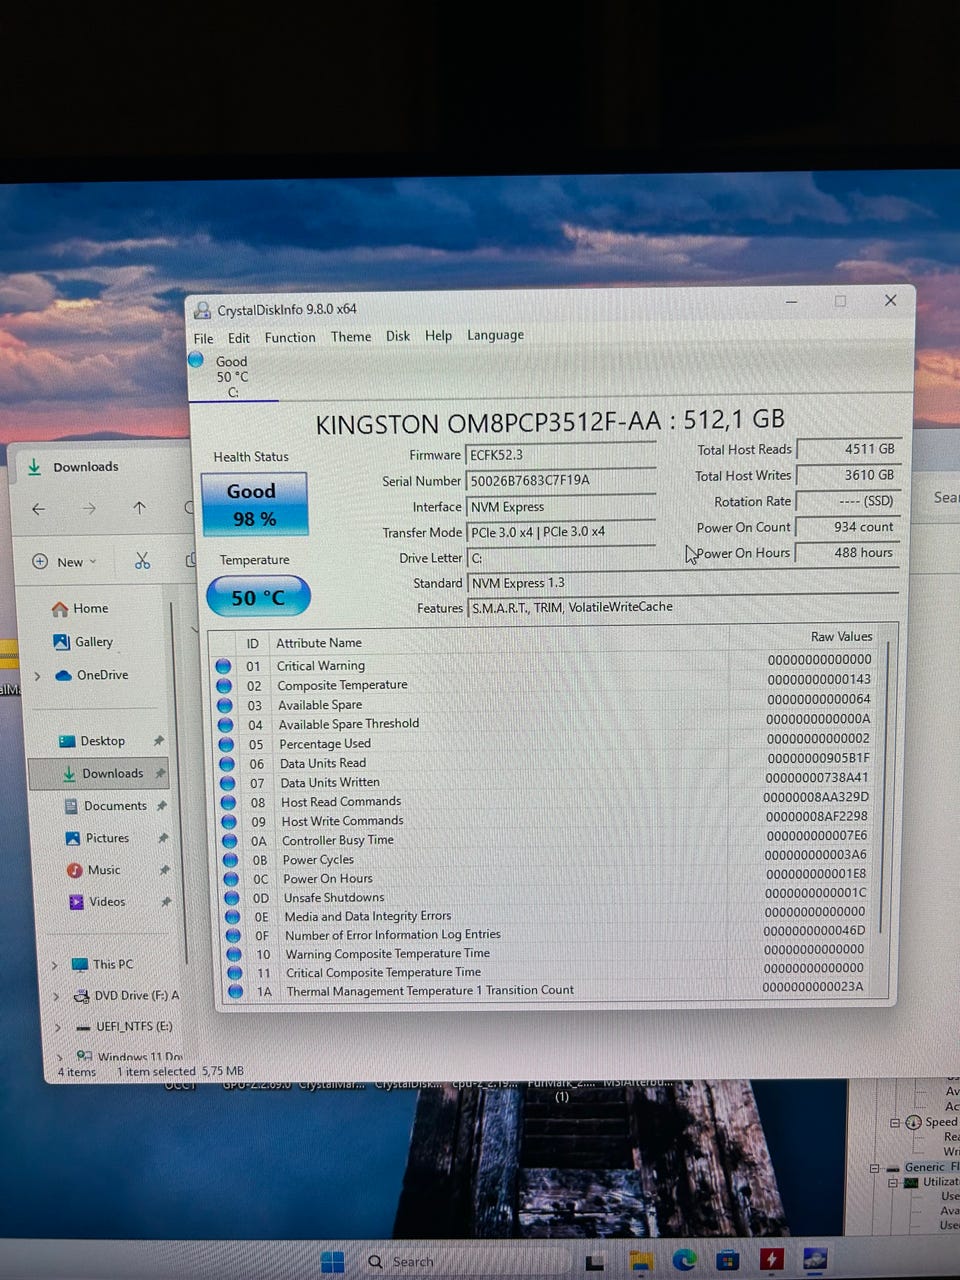Image resolution: width=960 pixels, height=1280 pixels.
Task: Open the Documents quick access folder
Action: (105, 806)
